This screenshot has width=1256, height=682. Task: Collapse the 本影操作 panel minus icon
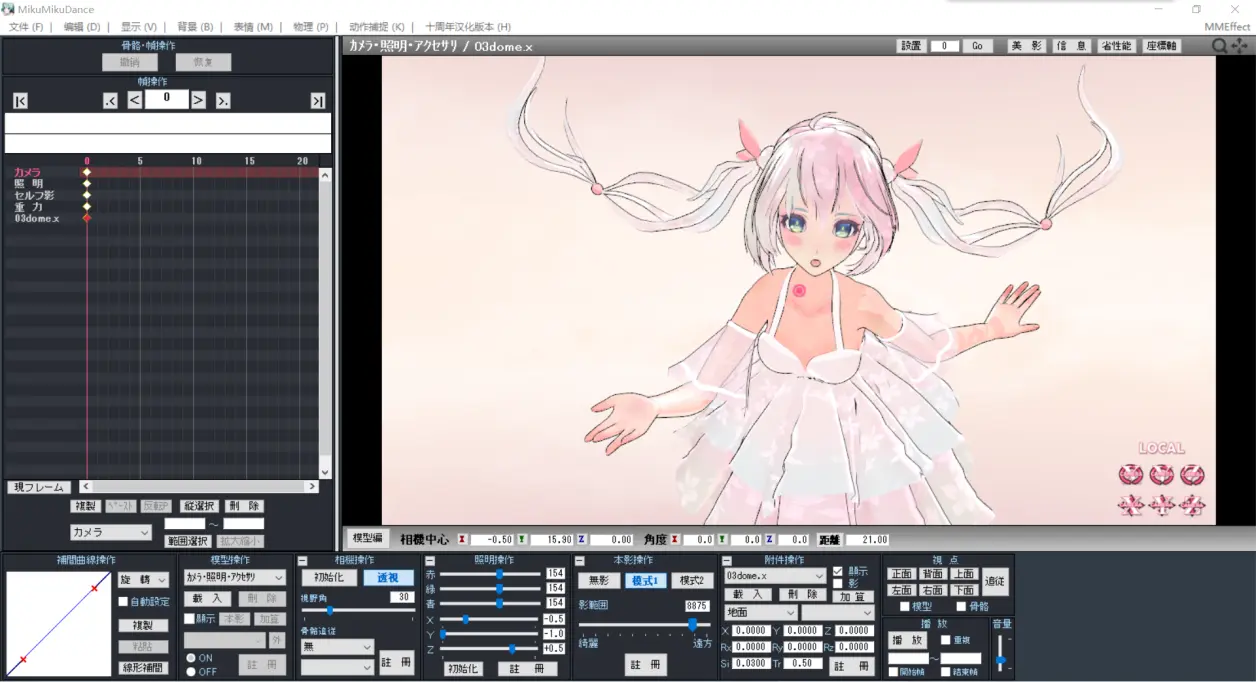point(580,561)
